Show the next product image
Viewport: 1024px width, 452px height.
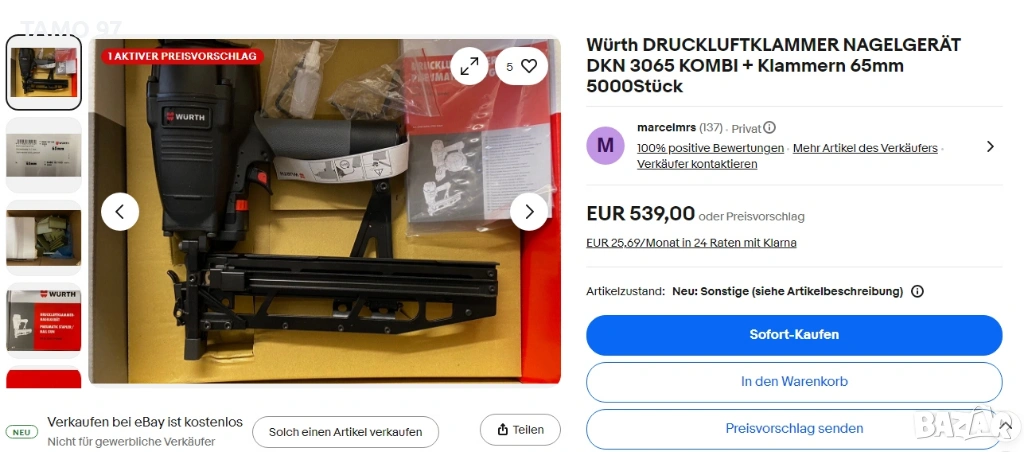point(529,212)
